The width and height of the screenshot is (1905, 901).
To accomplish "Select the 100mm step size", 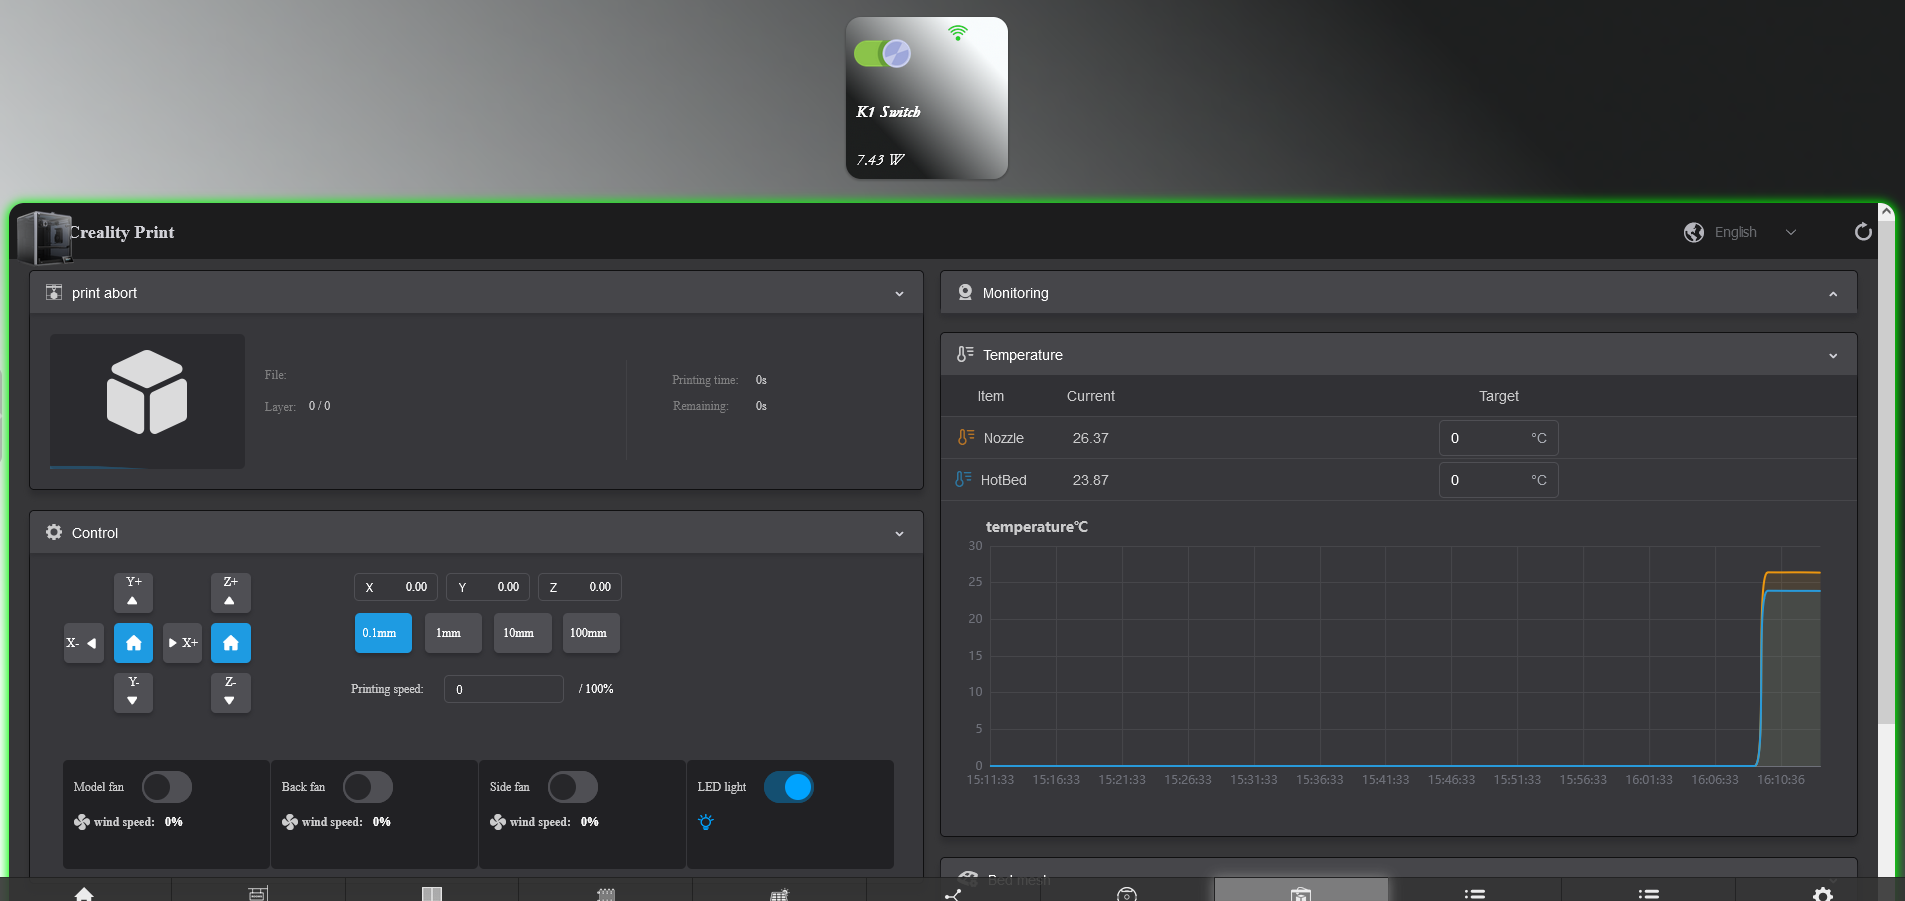I will [x=591, y=633].
